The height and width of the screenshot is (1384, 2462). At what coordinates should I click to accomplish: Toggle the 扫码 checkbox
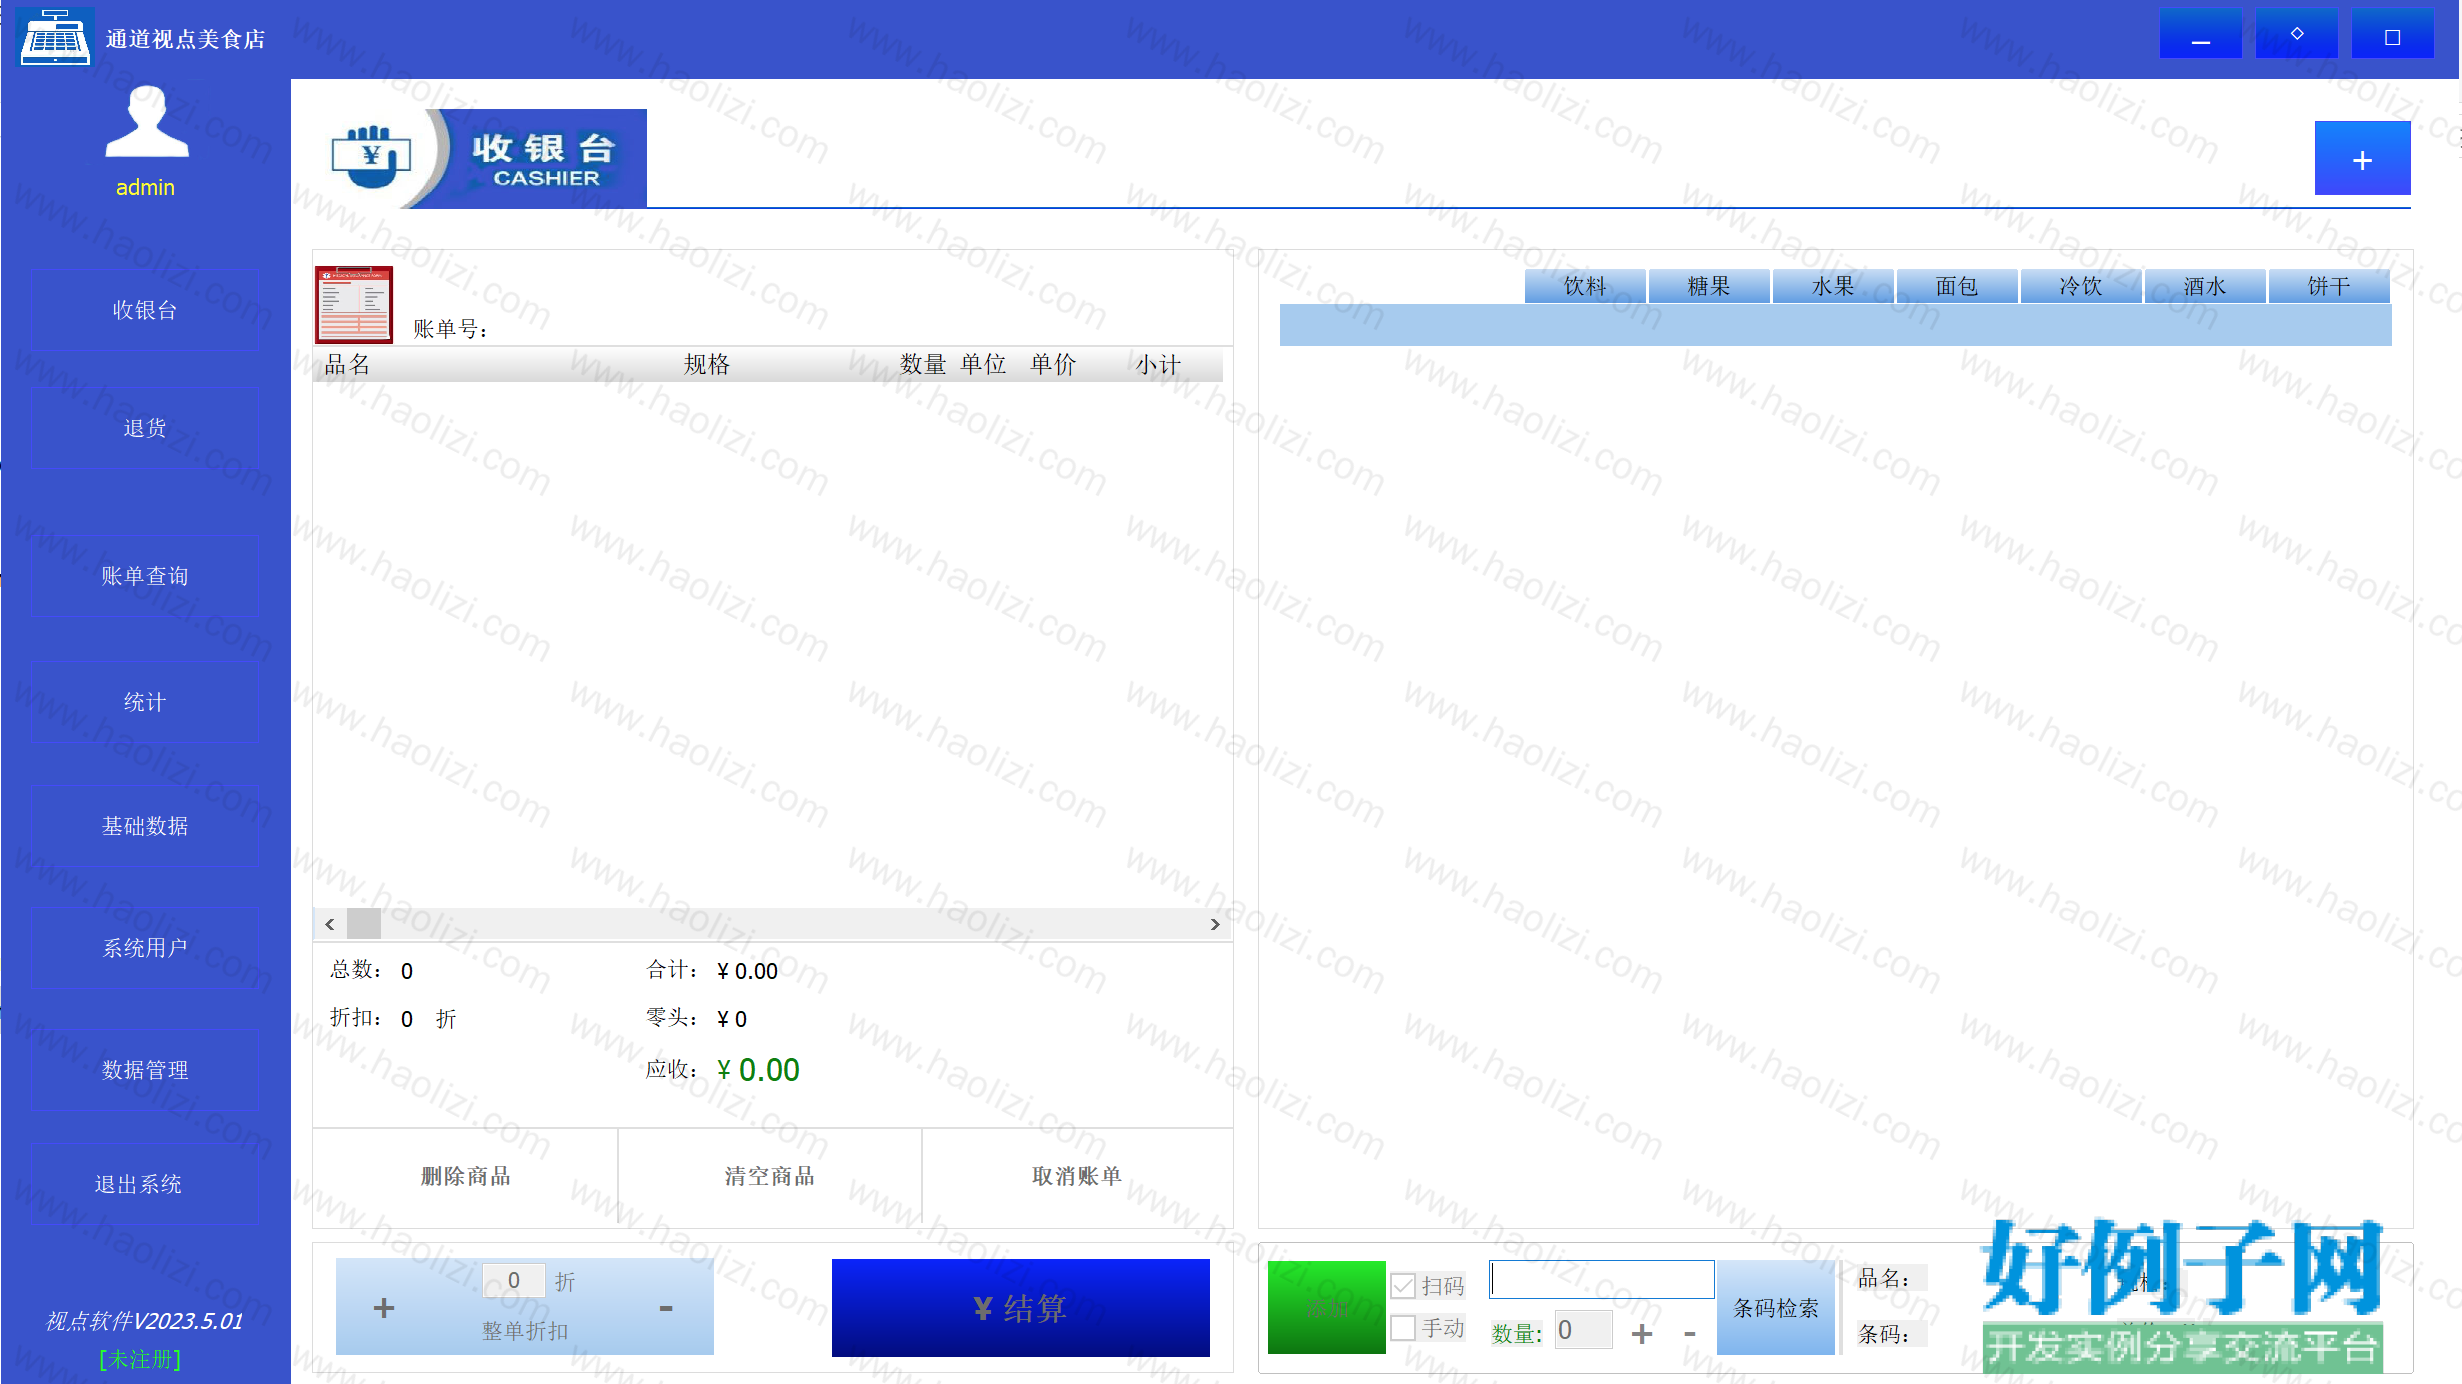[x=1403, y=1286]
